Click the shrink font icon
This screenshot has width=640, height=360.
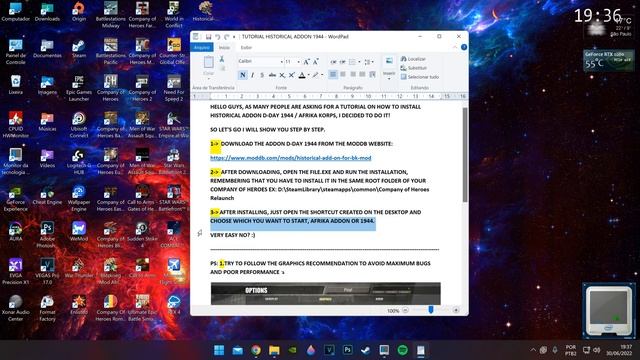coord(316,62)
